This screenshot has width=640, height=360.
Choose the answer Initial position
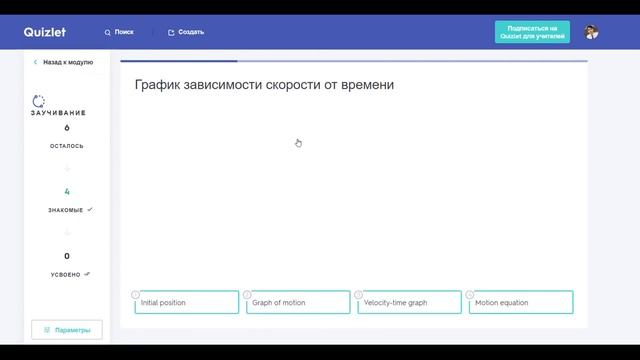pyautogui.click(x=187, y=302)
